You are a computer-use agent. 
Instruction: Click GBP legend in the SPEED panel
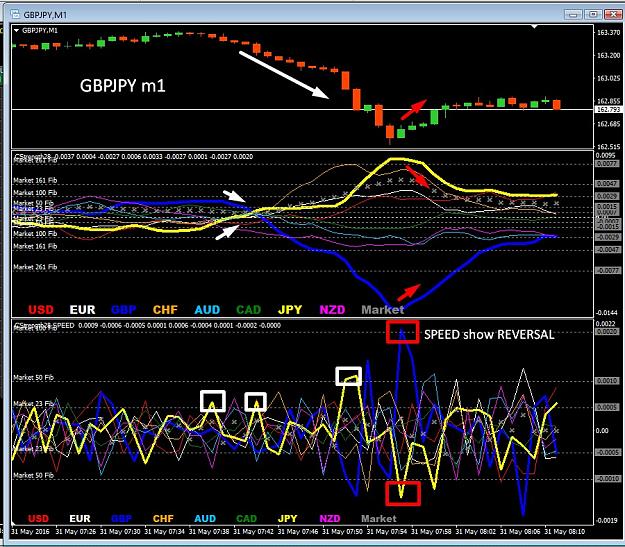pyautogui.click(x=122, y=518)
